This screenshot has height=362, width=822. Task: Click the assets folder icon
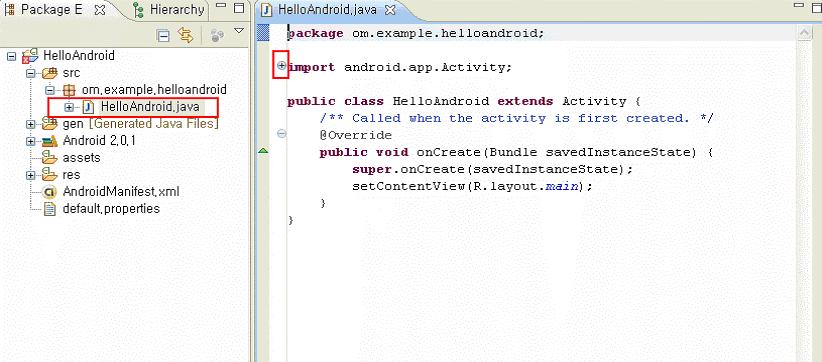[x=50, y=158]
